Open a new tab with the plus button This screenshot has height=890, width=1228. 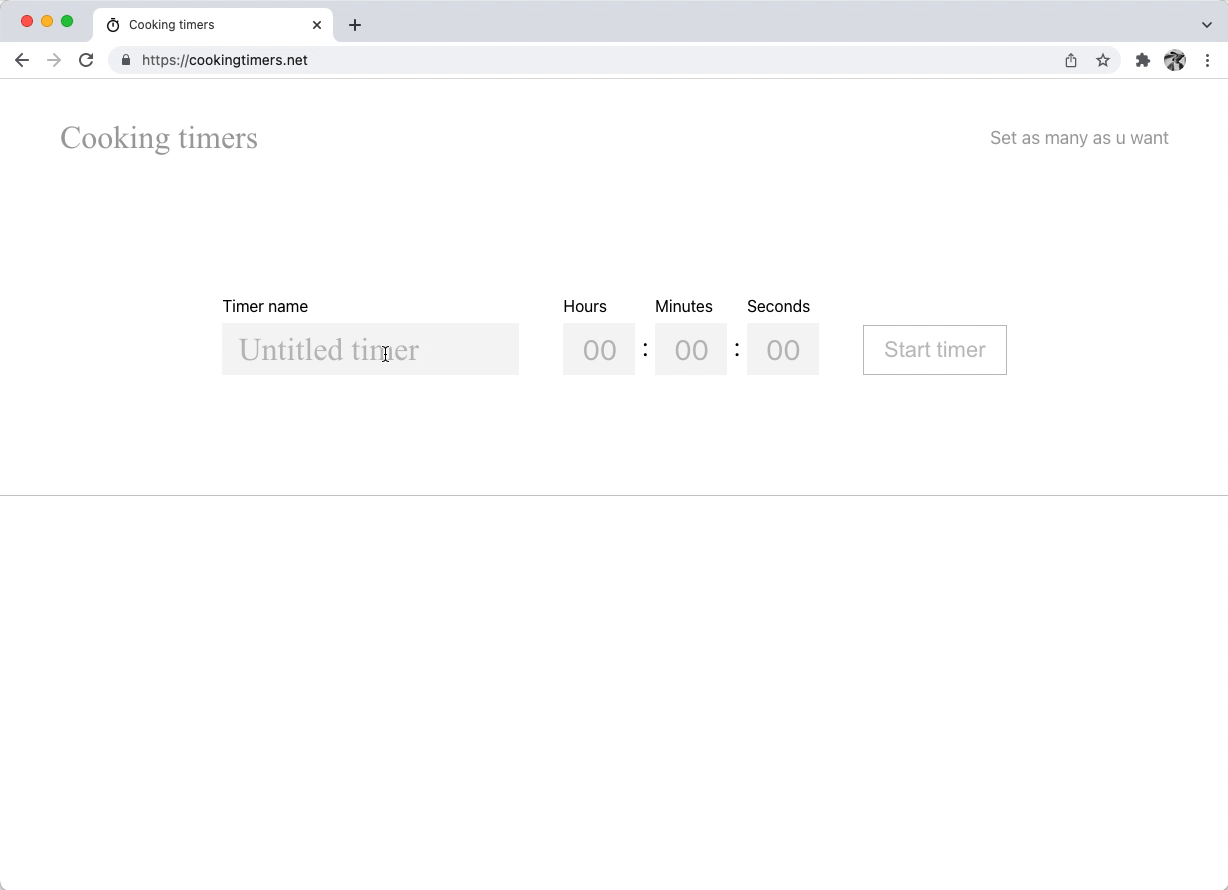pyautogui.click(x=355, y=25)
